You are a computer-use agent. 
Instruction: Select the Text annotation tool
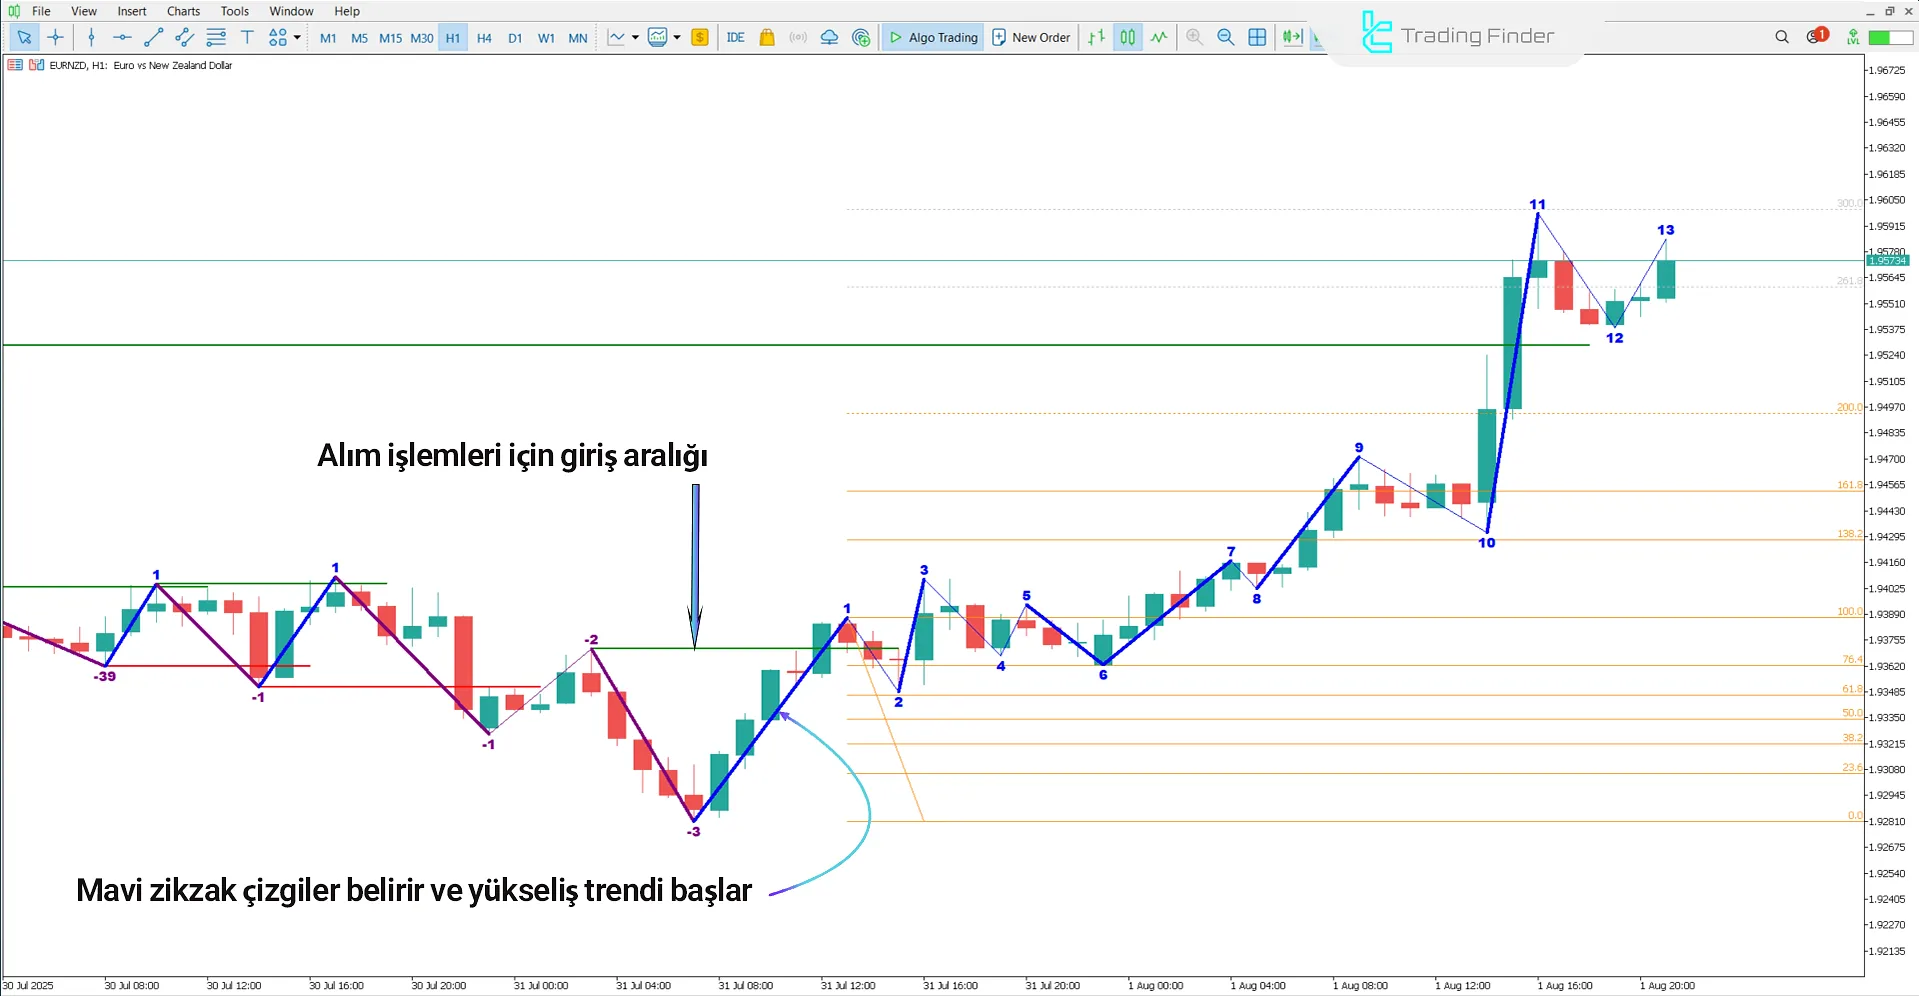(x=247, y=37)
